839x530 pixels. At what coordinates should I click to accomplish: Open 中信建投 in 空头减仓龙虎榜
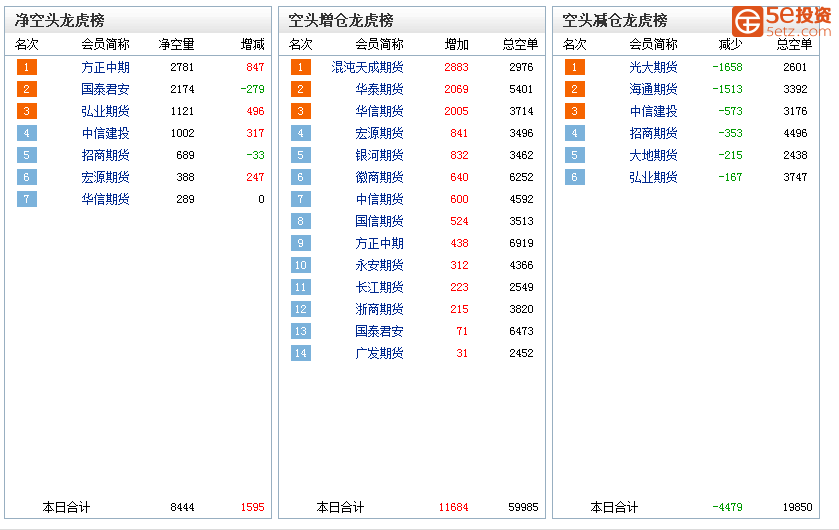(653, 111)
